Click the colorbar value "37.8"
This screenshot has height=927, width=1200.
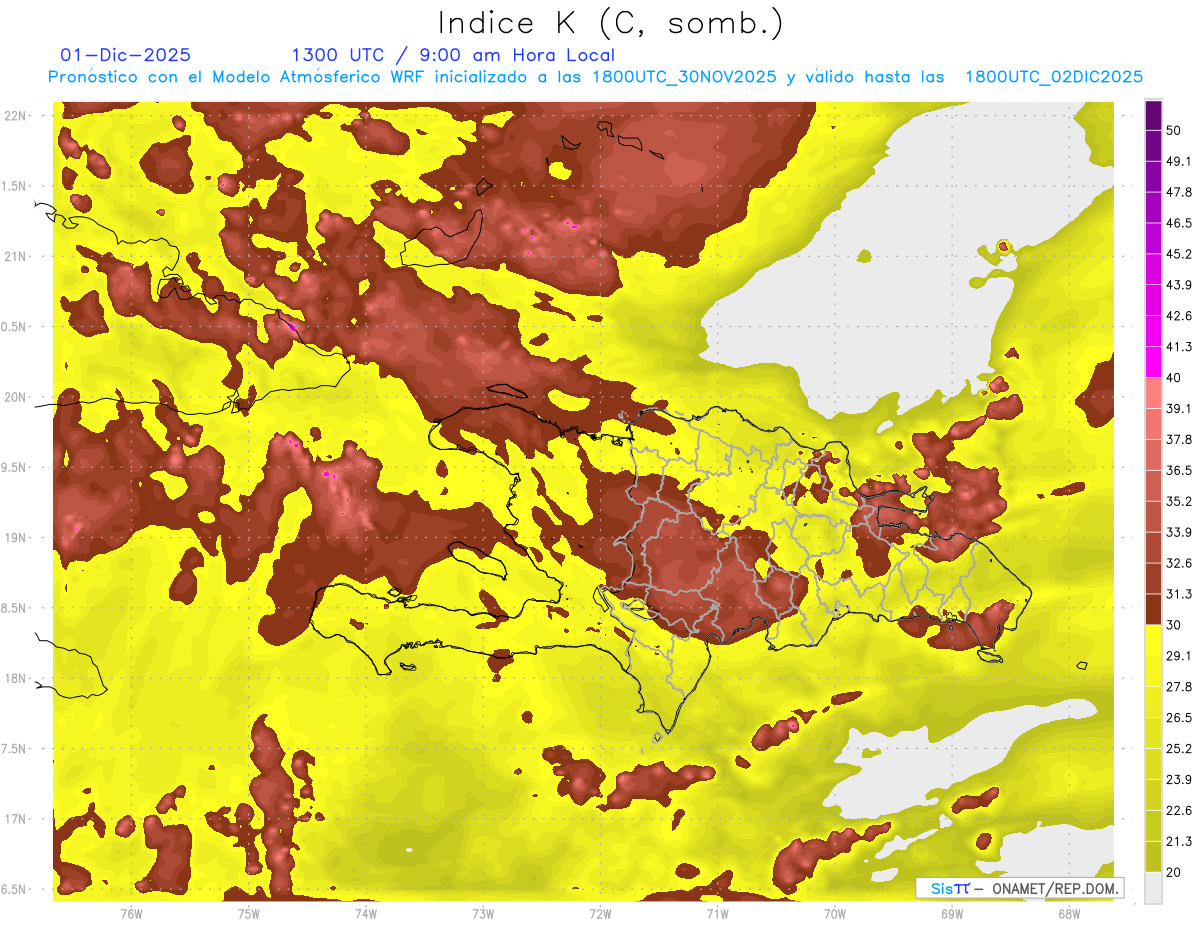pyautogui.click(x=1180, y=439)
